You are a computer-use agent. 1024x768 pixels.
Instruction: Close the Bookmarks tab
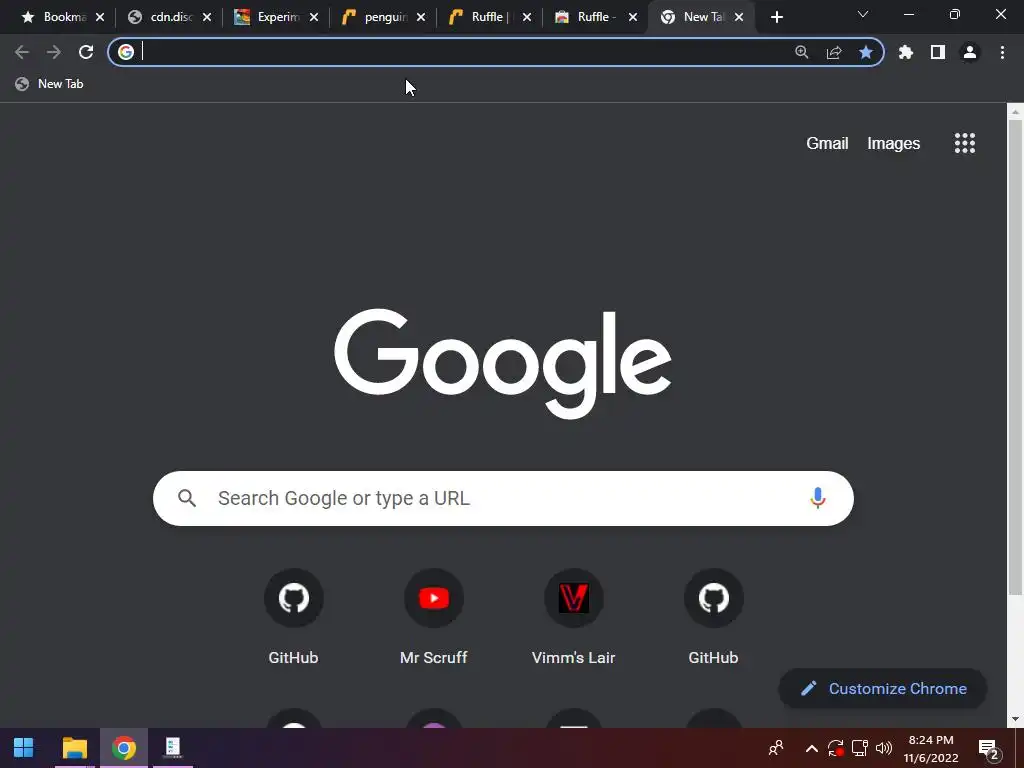tap(100, 17)
